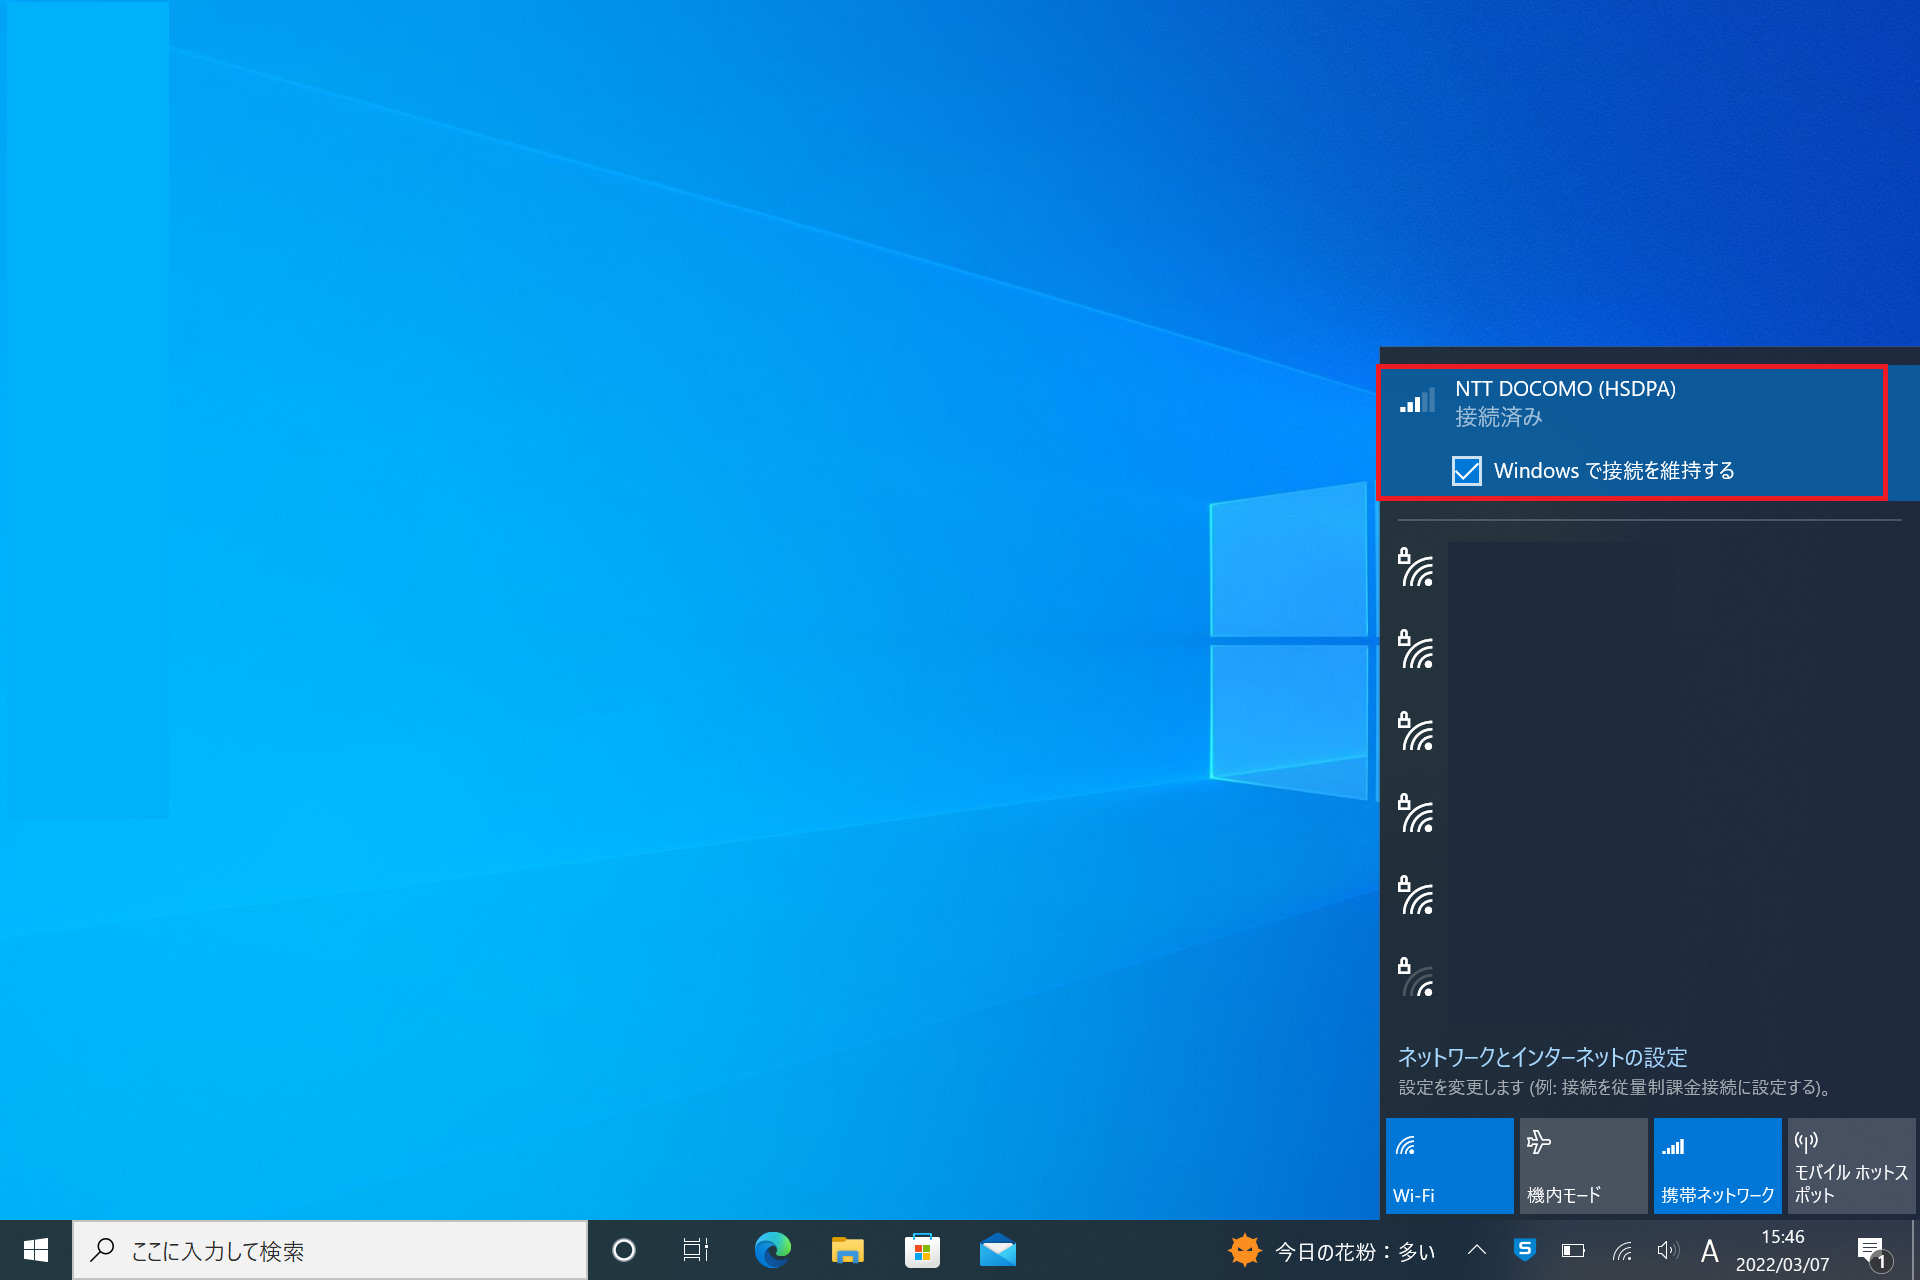
Task: Click the Cortana circle icon
Action: [x=624, y=1250]
